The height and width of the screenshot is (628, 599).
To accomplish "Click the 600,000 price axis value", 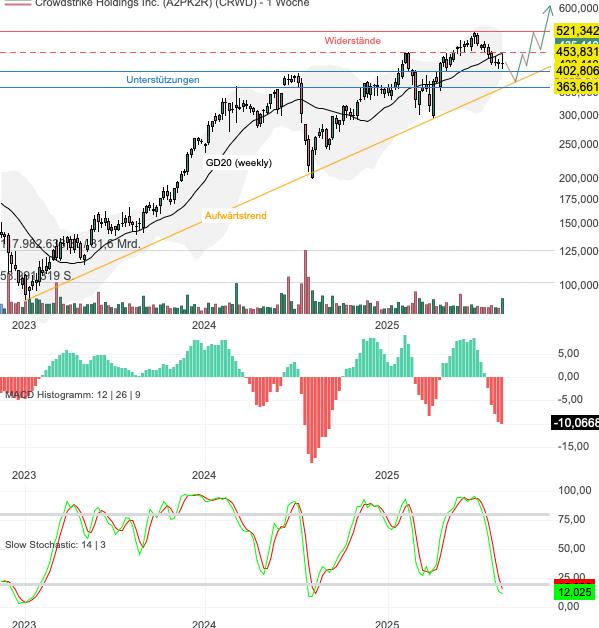I will point(578,8).
